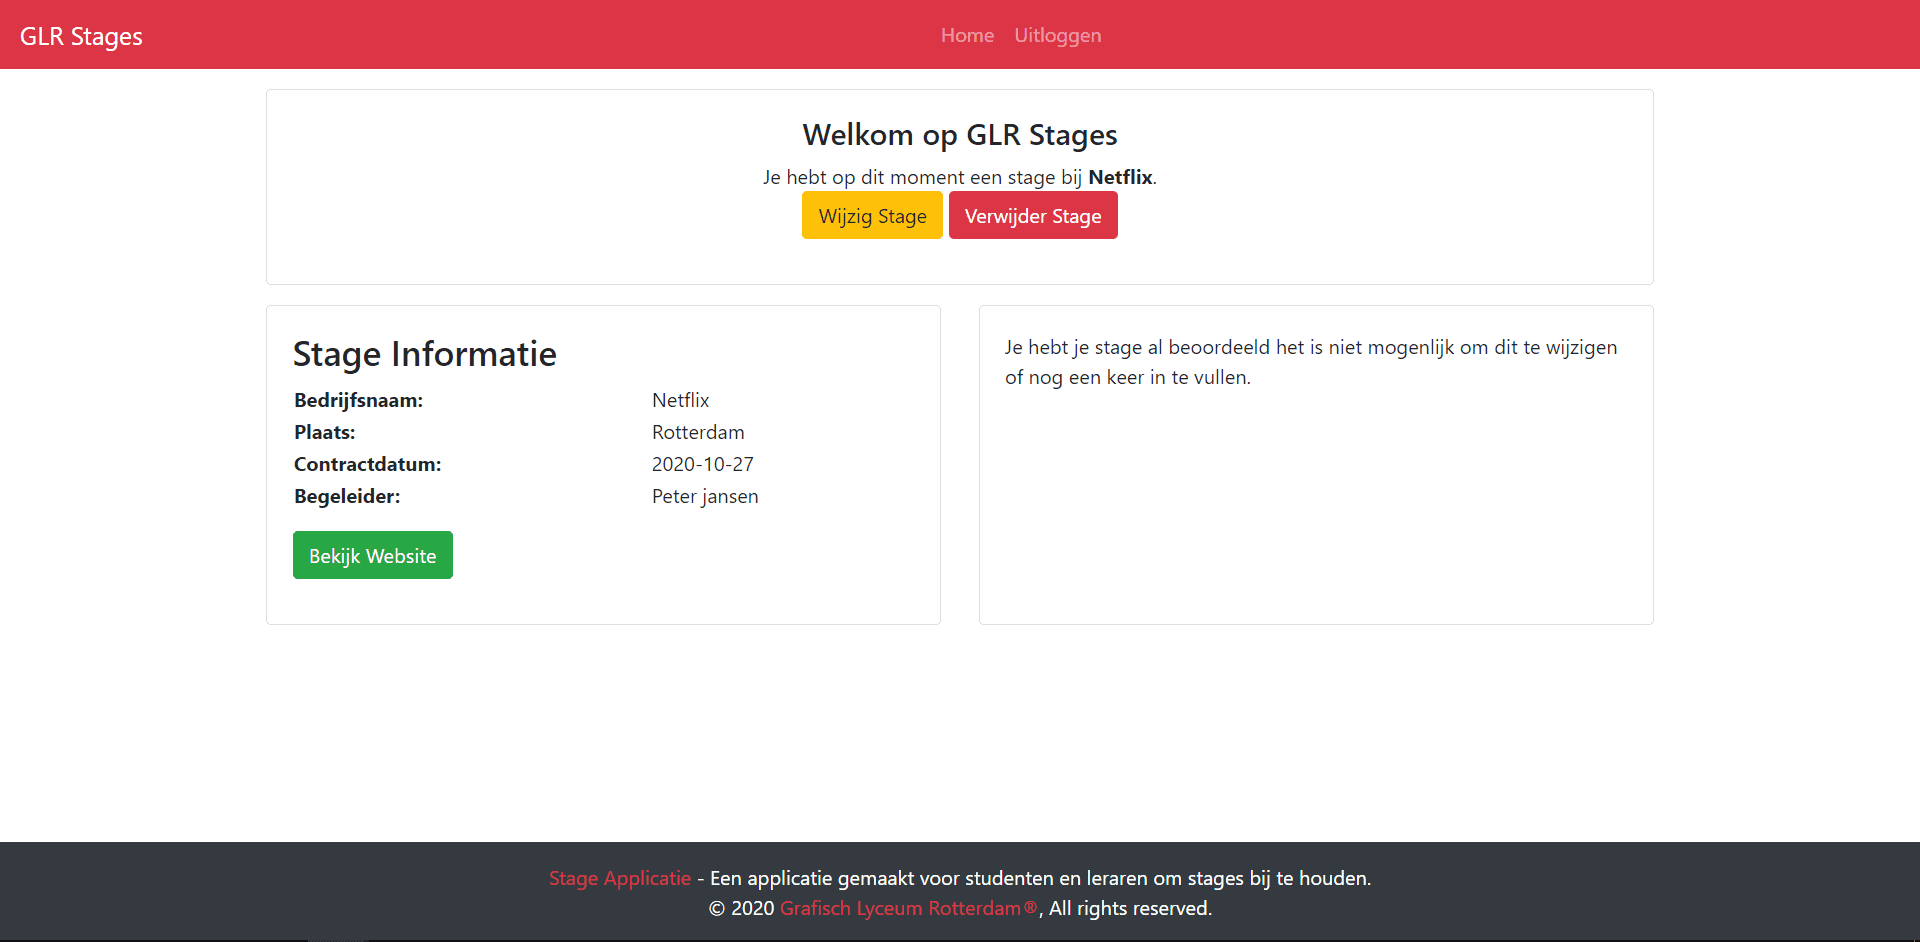Follow the Stage Applicatie footer link
The image size is (1920, 942).
620,878
